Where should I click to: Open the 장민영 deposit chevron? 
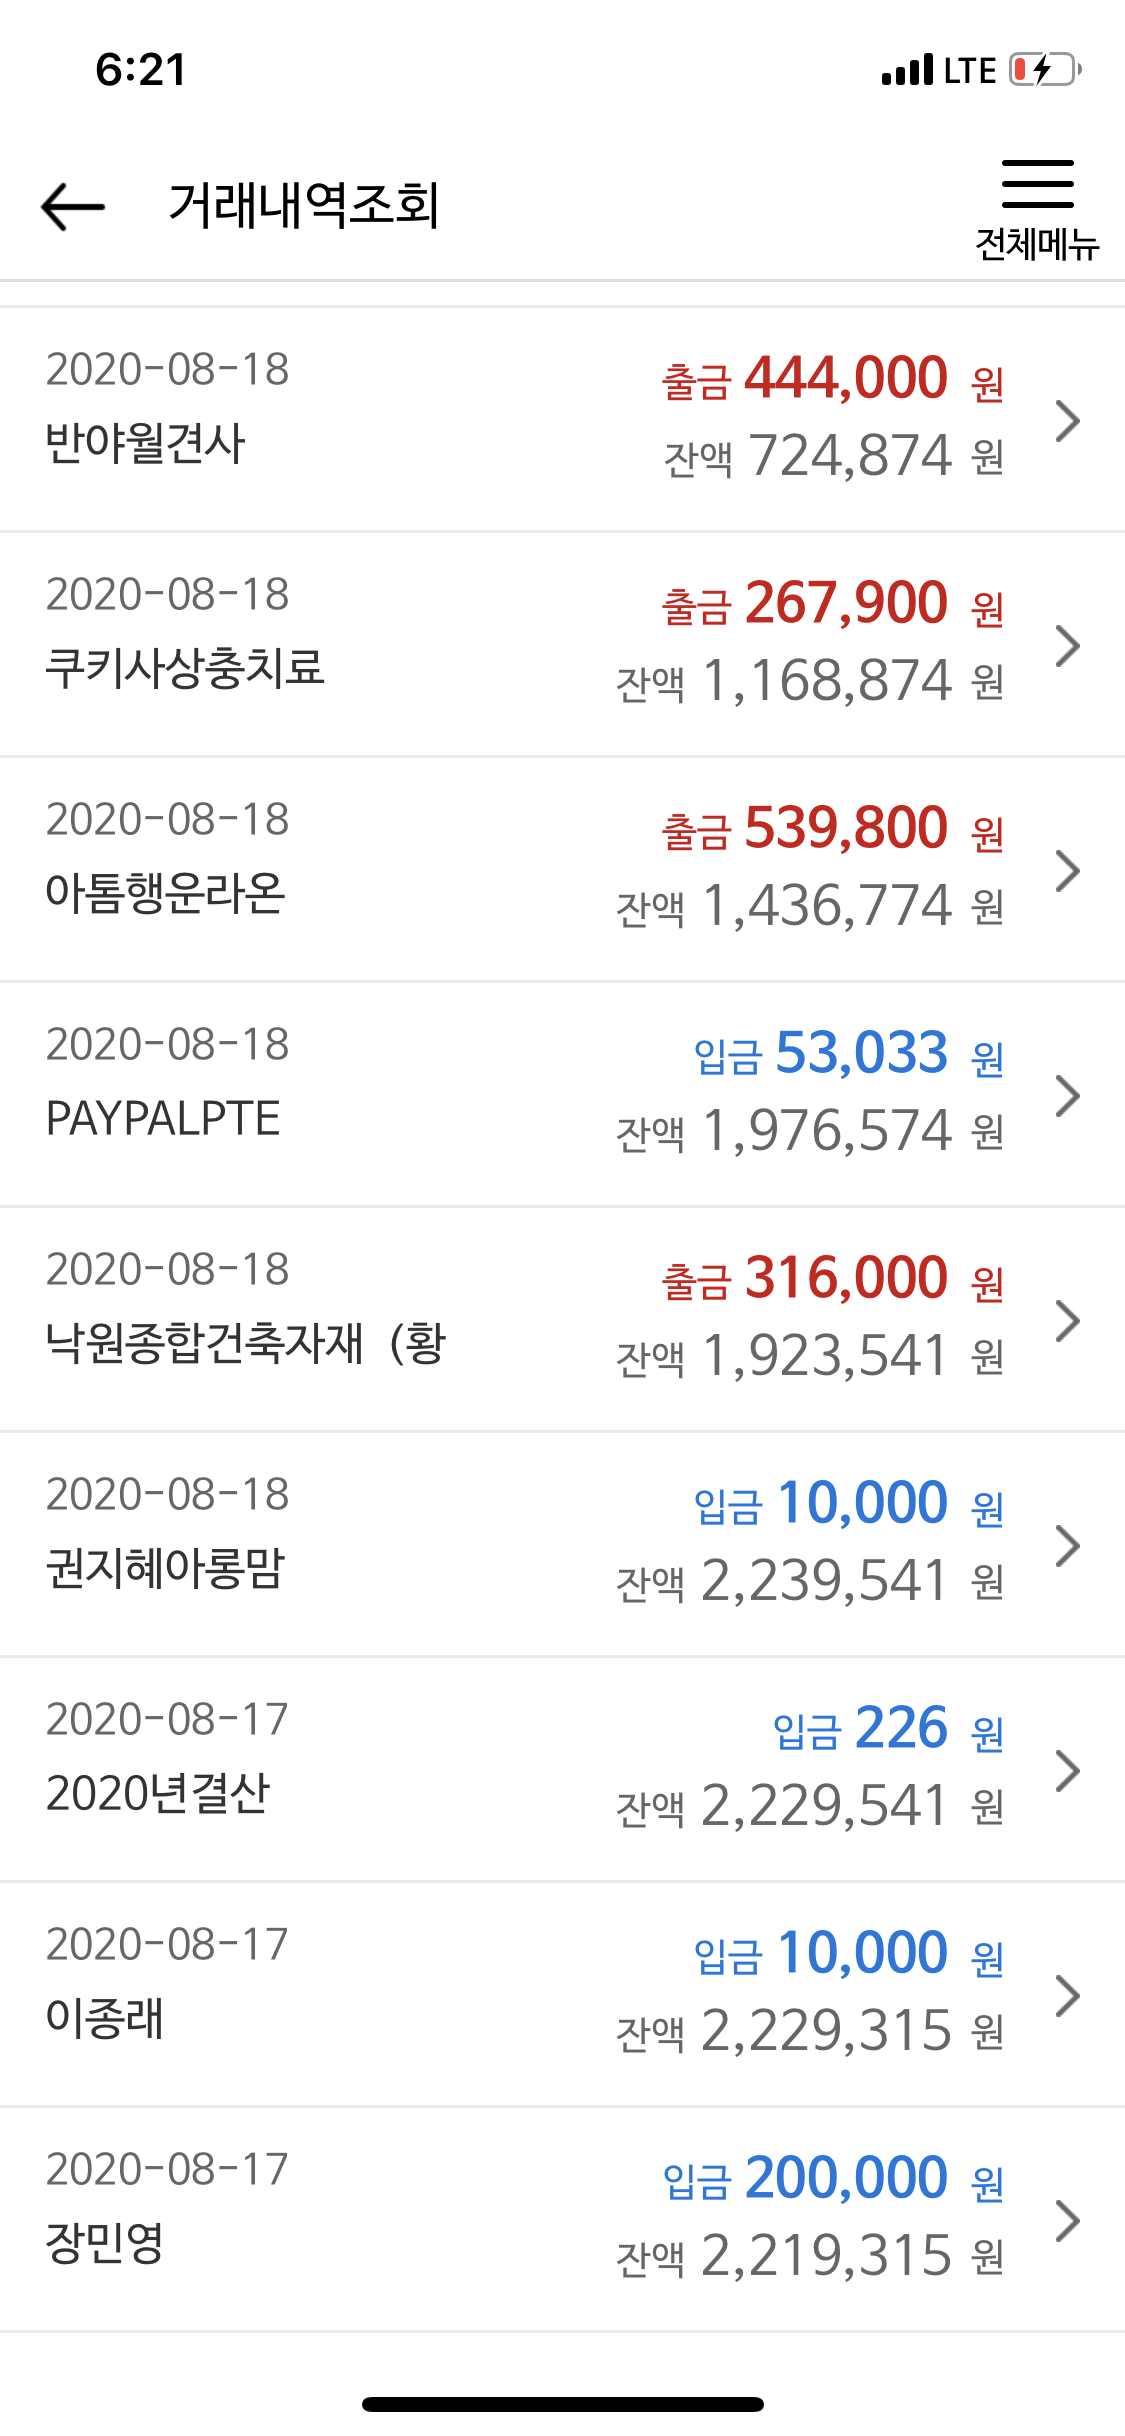click(1068, 2221)
